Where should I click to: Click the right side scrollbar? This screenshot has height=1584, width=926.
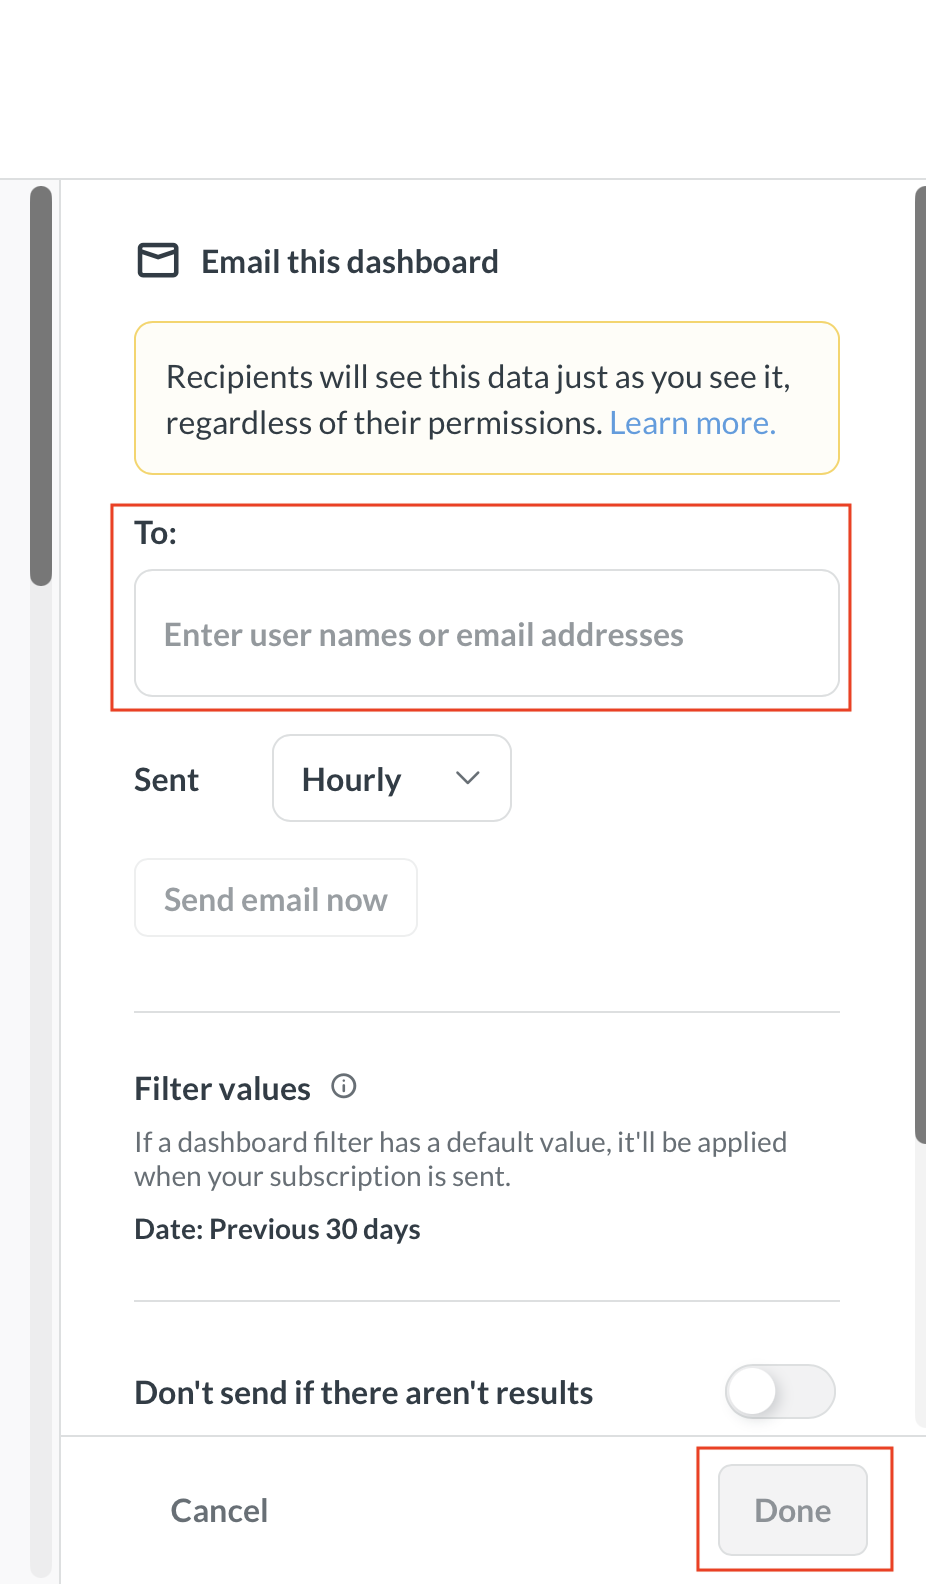pyautogui.click(x=920, y=660)
